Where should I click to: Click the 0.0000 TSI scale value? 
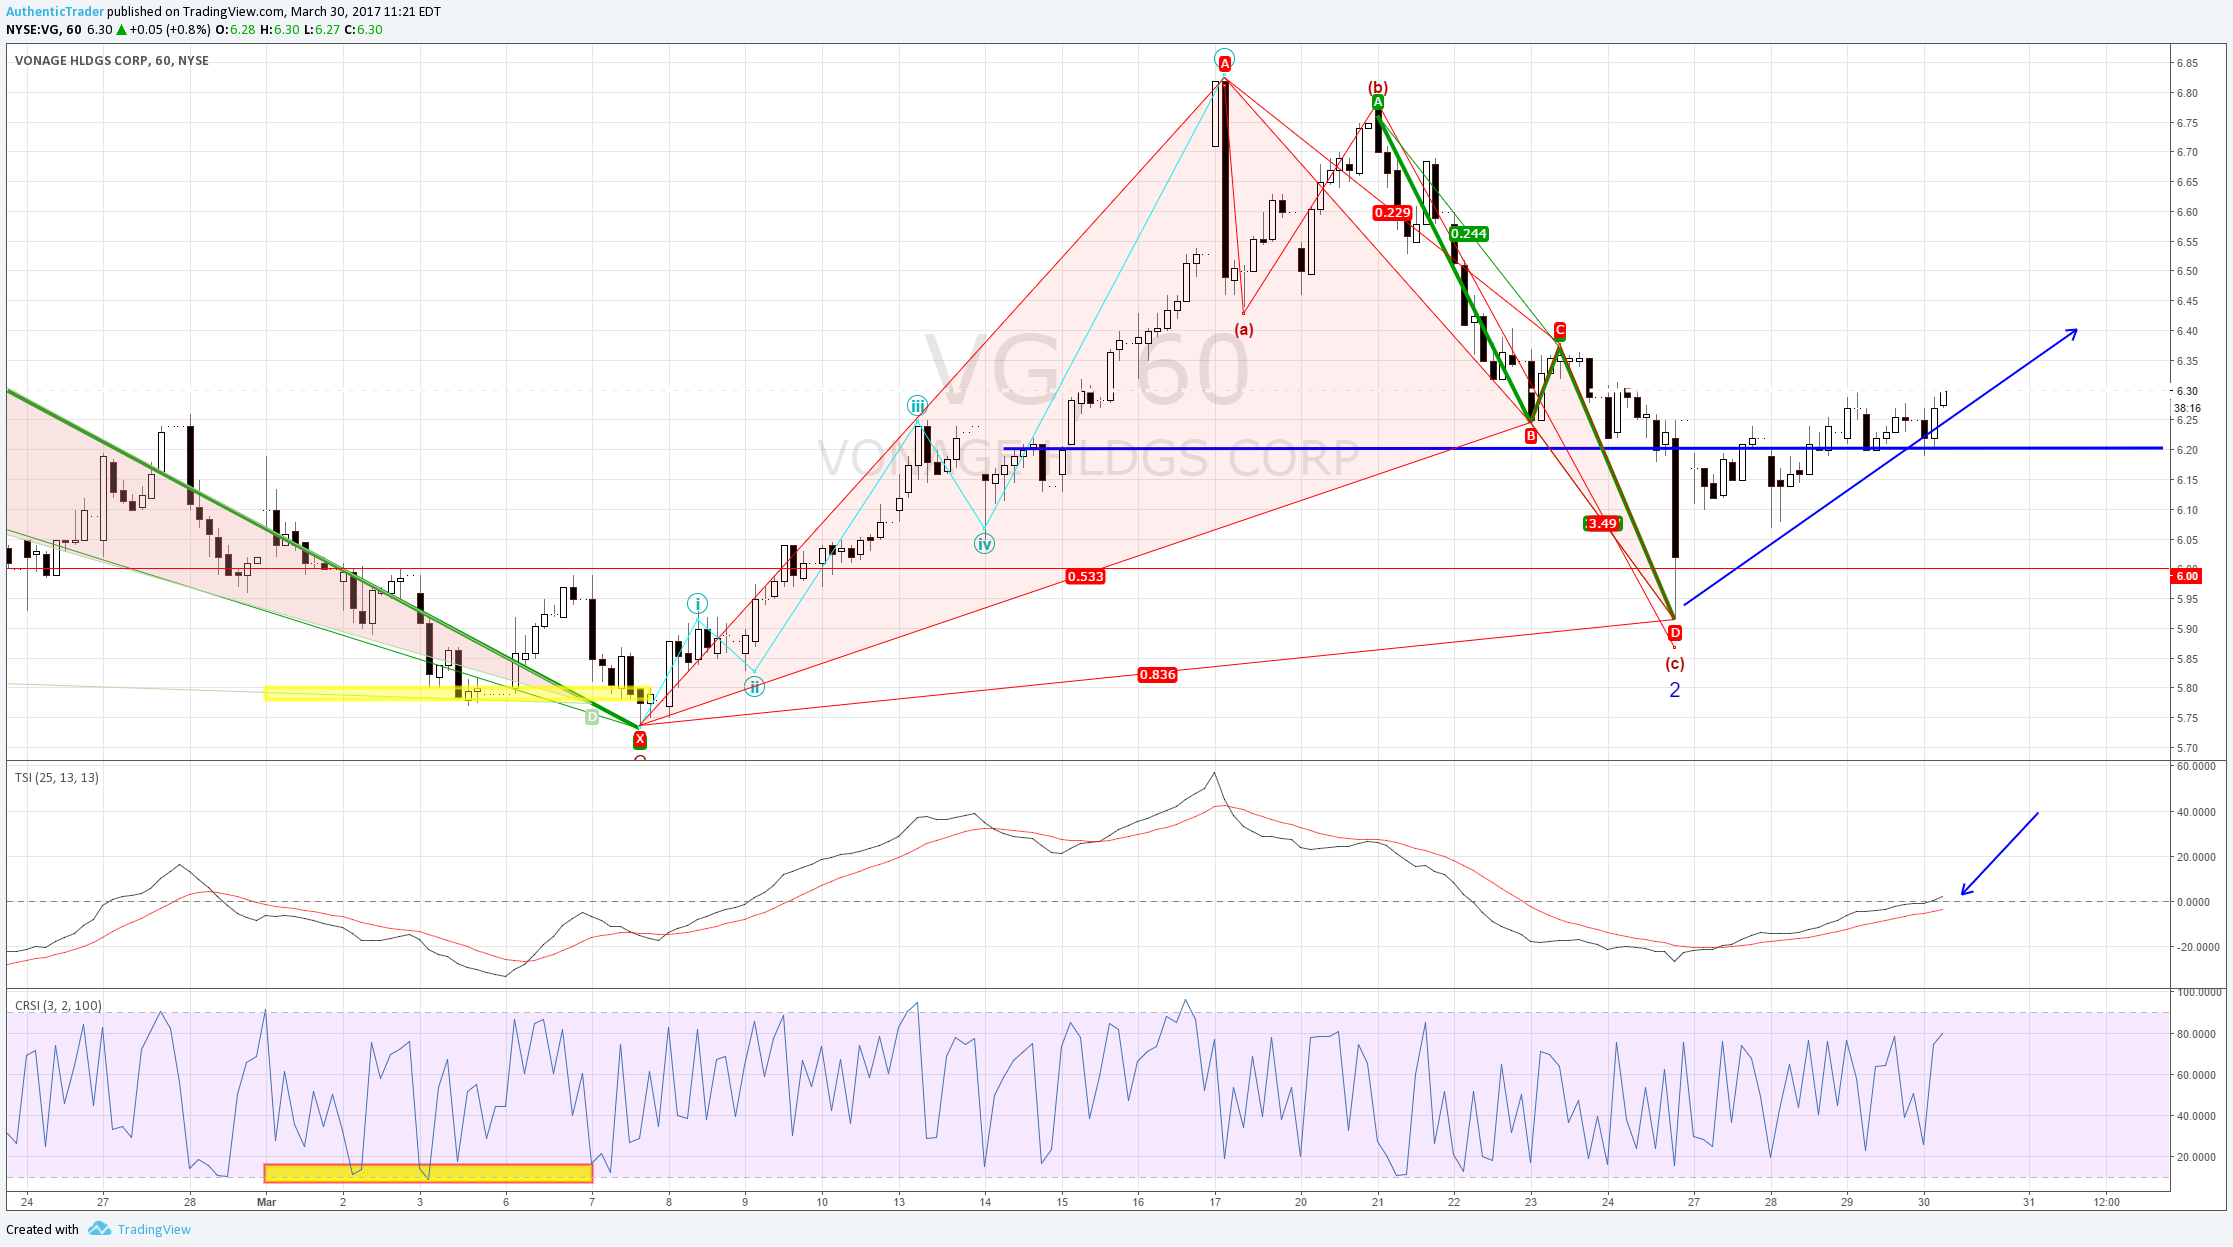point(2193,902)
